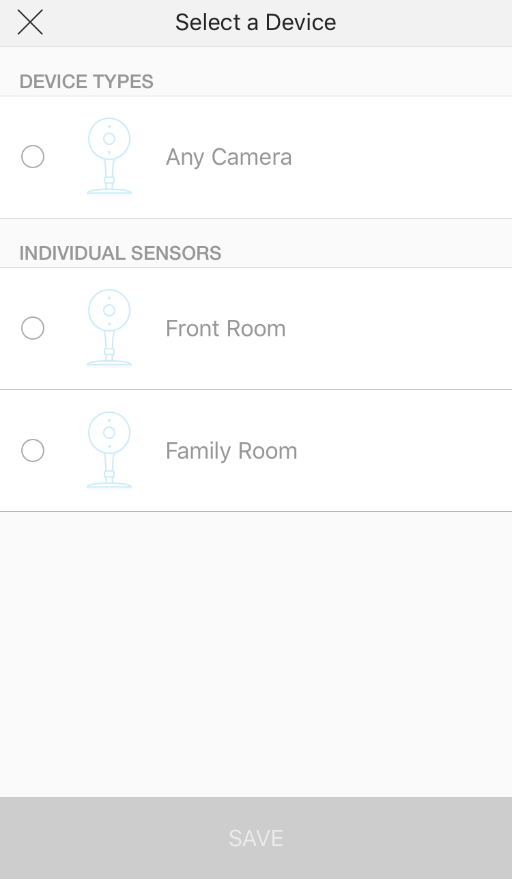Screen dimensions: 512x879
Task: Select the Front Room radio button
Action: point(33,328)
